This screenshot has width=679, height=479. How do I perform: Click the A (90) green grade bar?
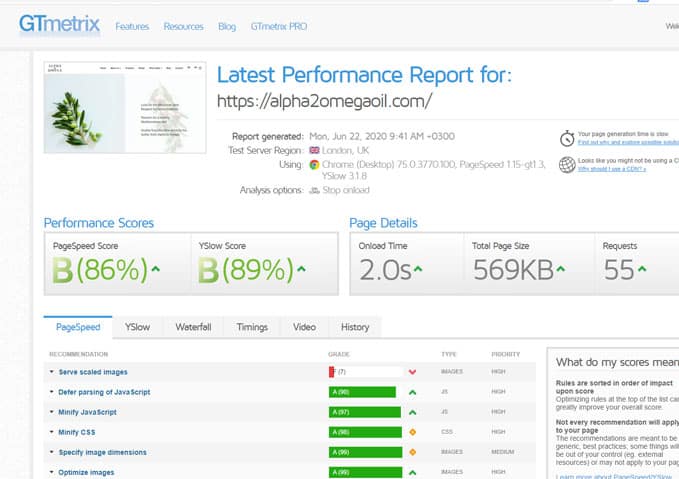(362, 392)
